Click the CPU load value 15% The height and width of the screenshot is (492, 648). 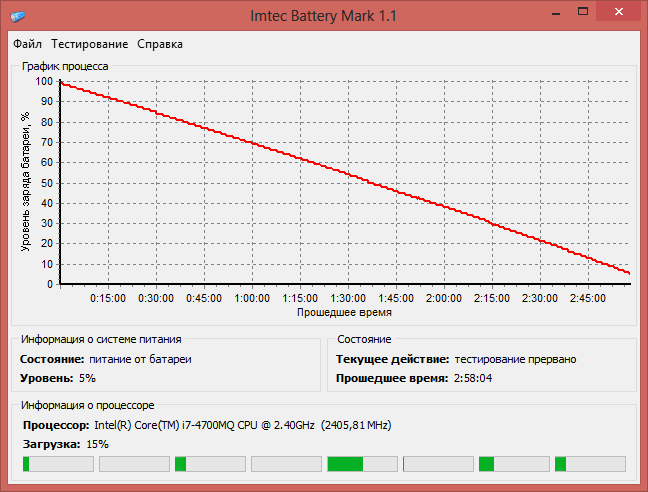click(x=98, y=444)
